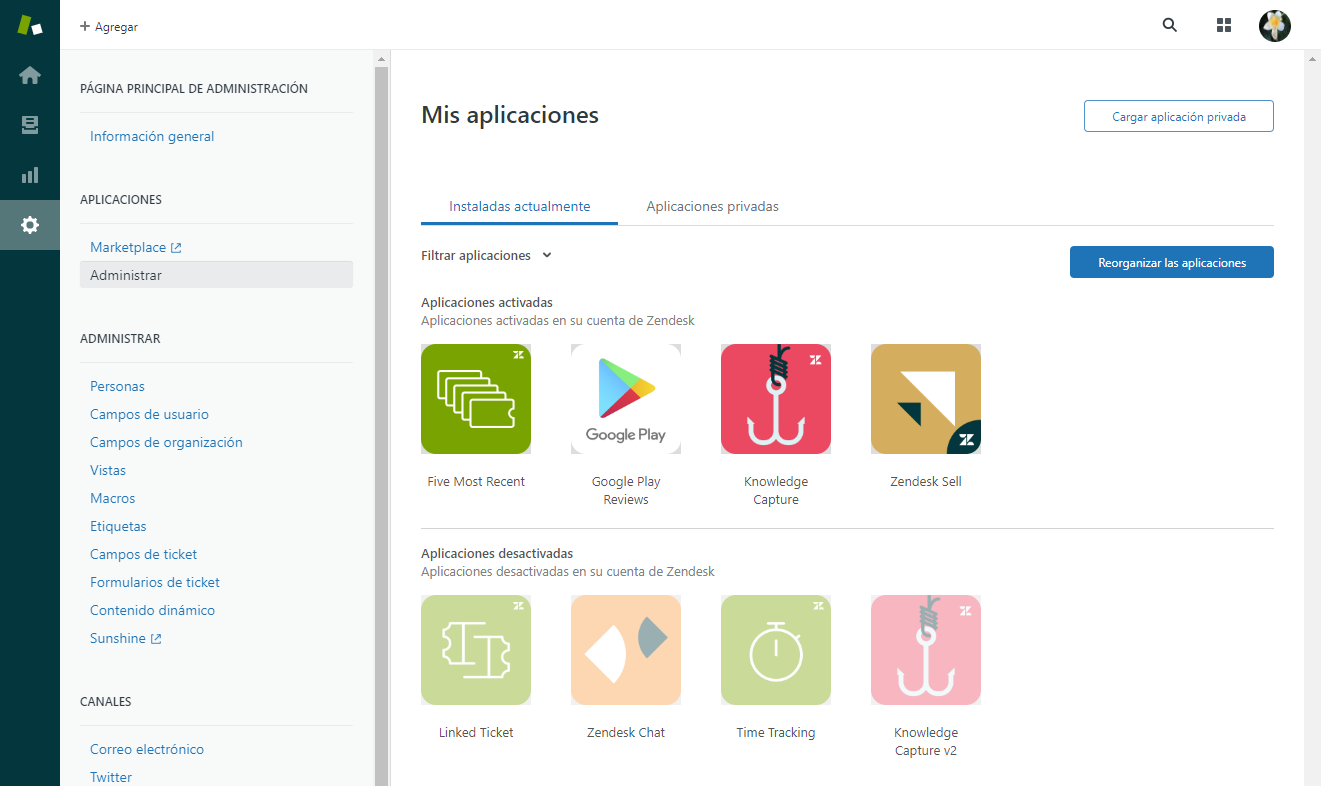Open the Macros link

[112, 499]
